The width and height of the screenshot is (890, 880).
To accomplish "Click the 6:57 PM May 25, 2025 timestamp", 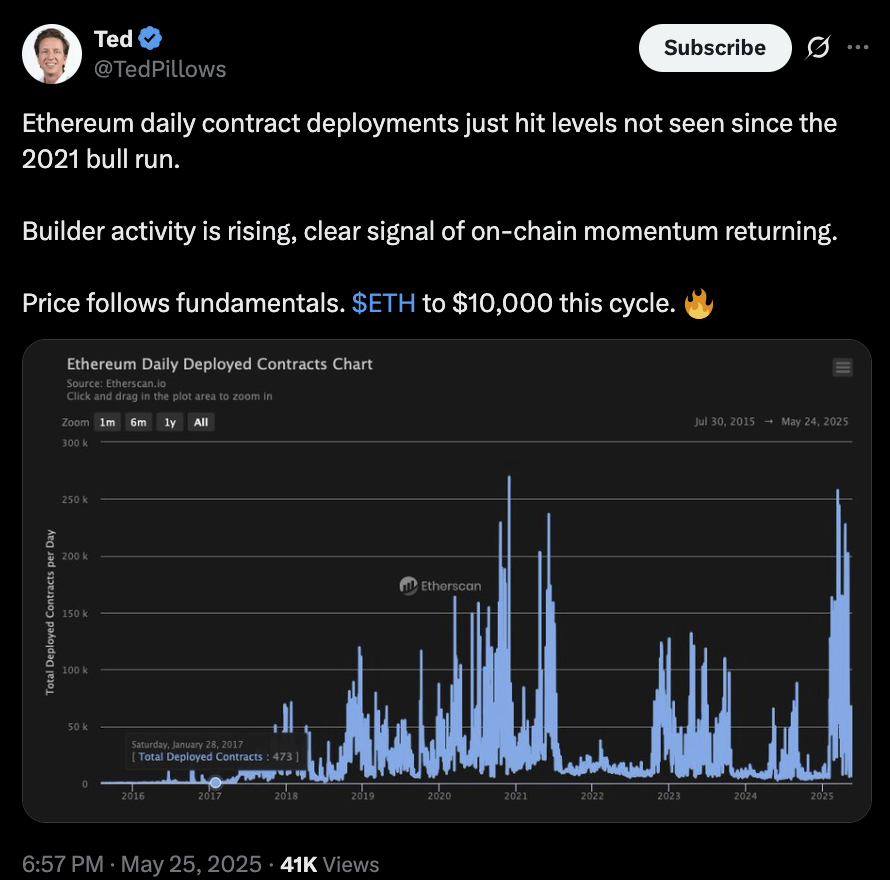I will point(142,864).
